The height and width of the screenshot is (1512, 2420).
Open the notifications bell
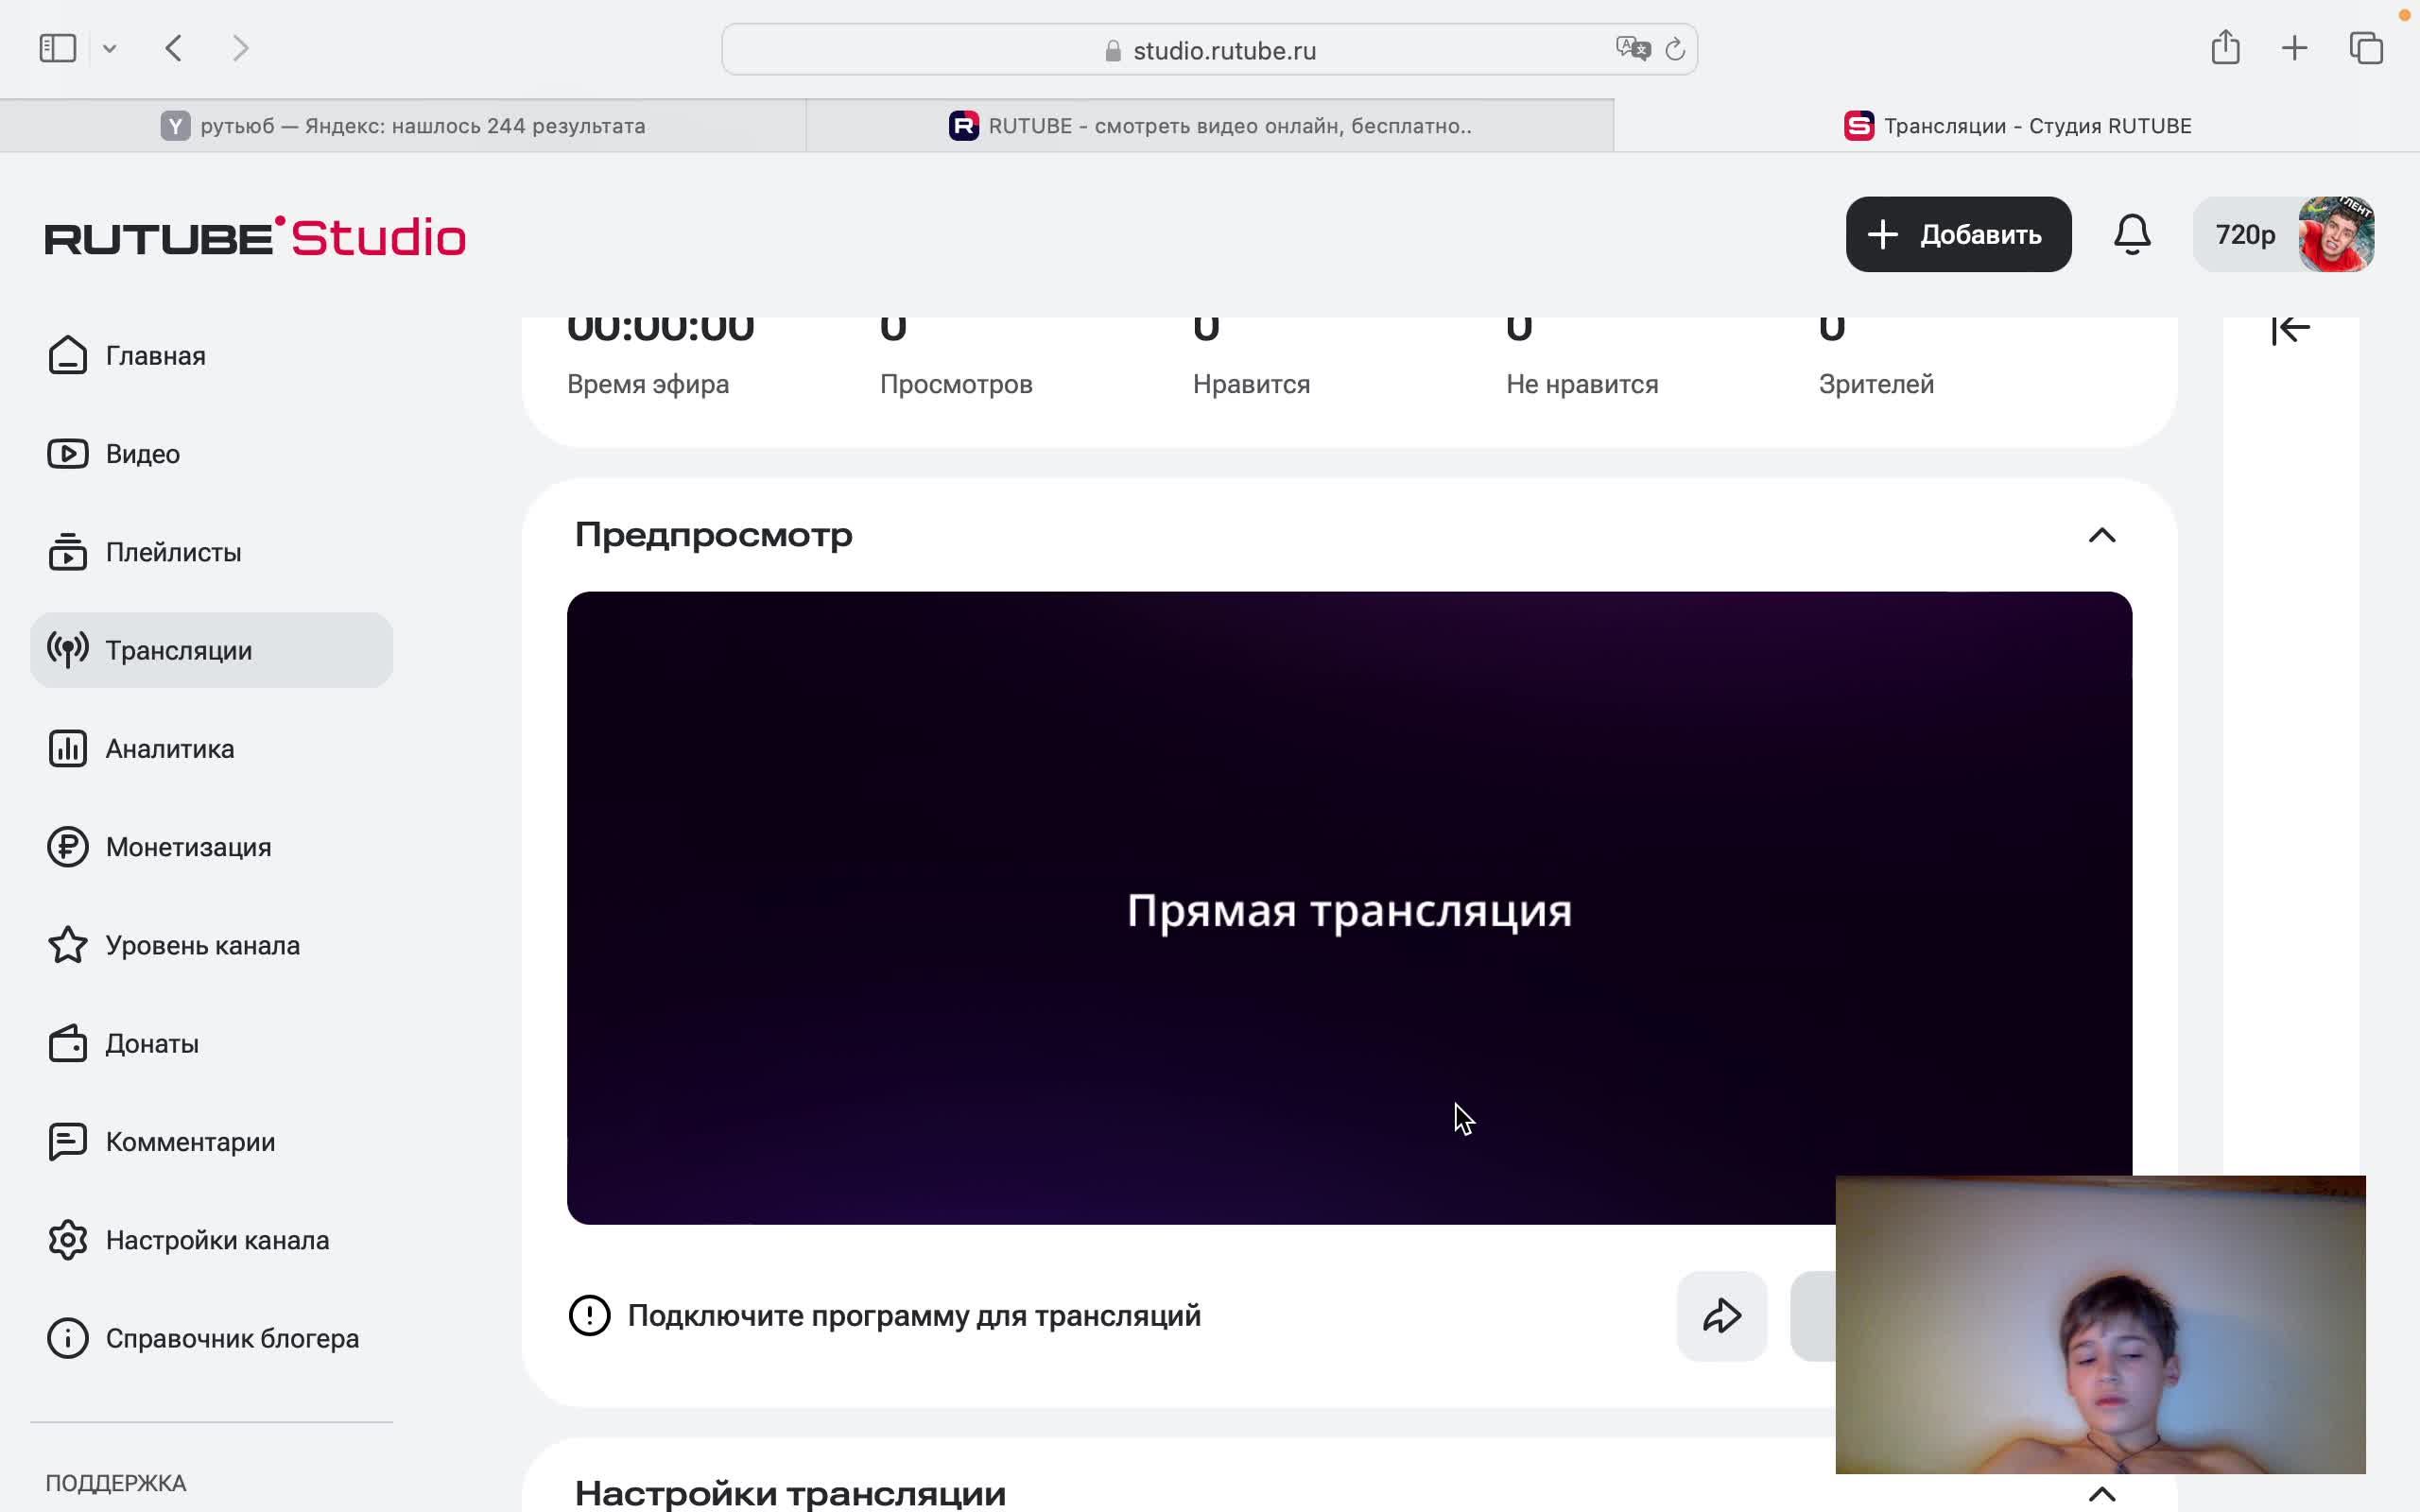coord(2134,233)
